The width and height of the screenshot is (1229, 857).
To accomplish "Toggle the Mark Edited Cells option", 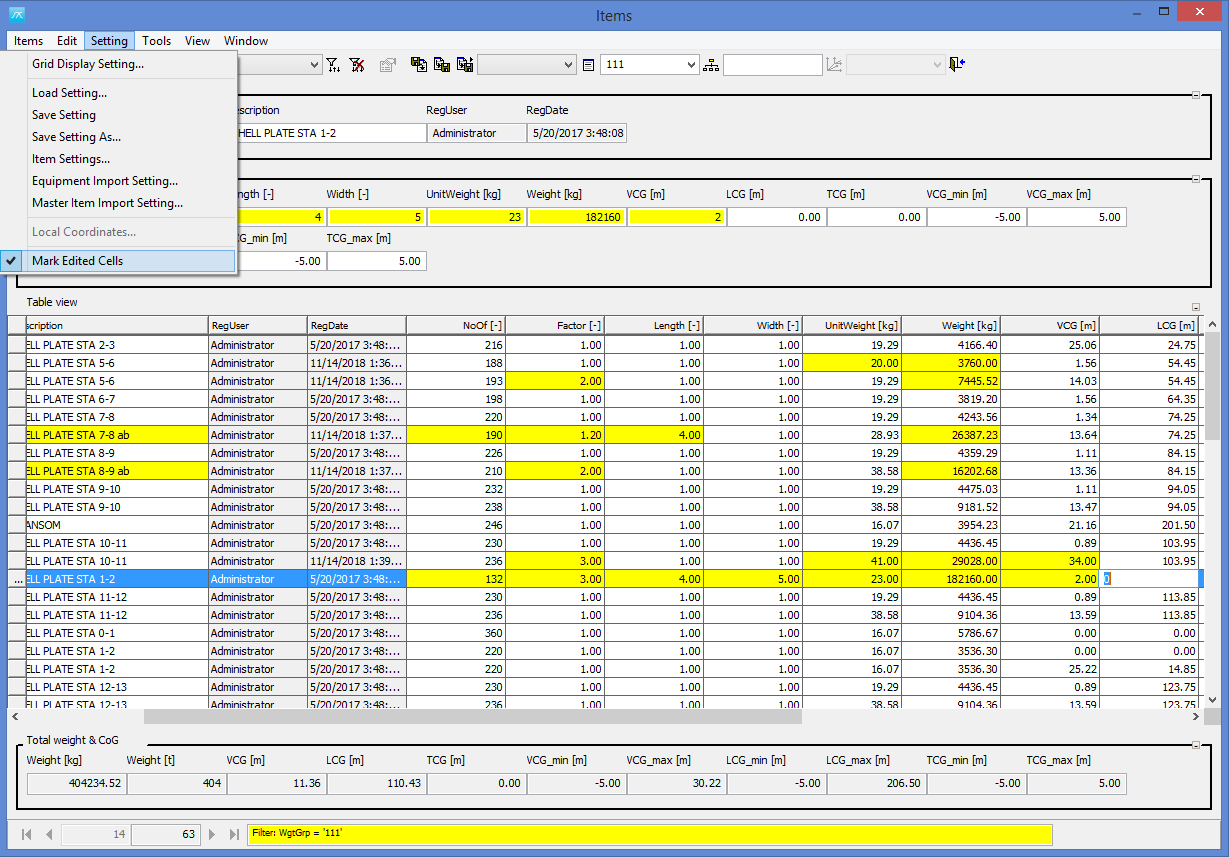I will 78,261.
